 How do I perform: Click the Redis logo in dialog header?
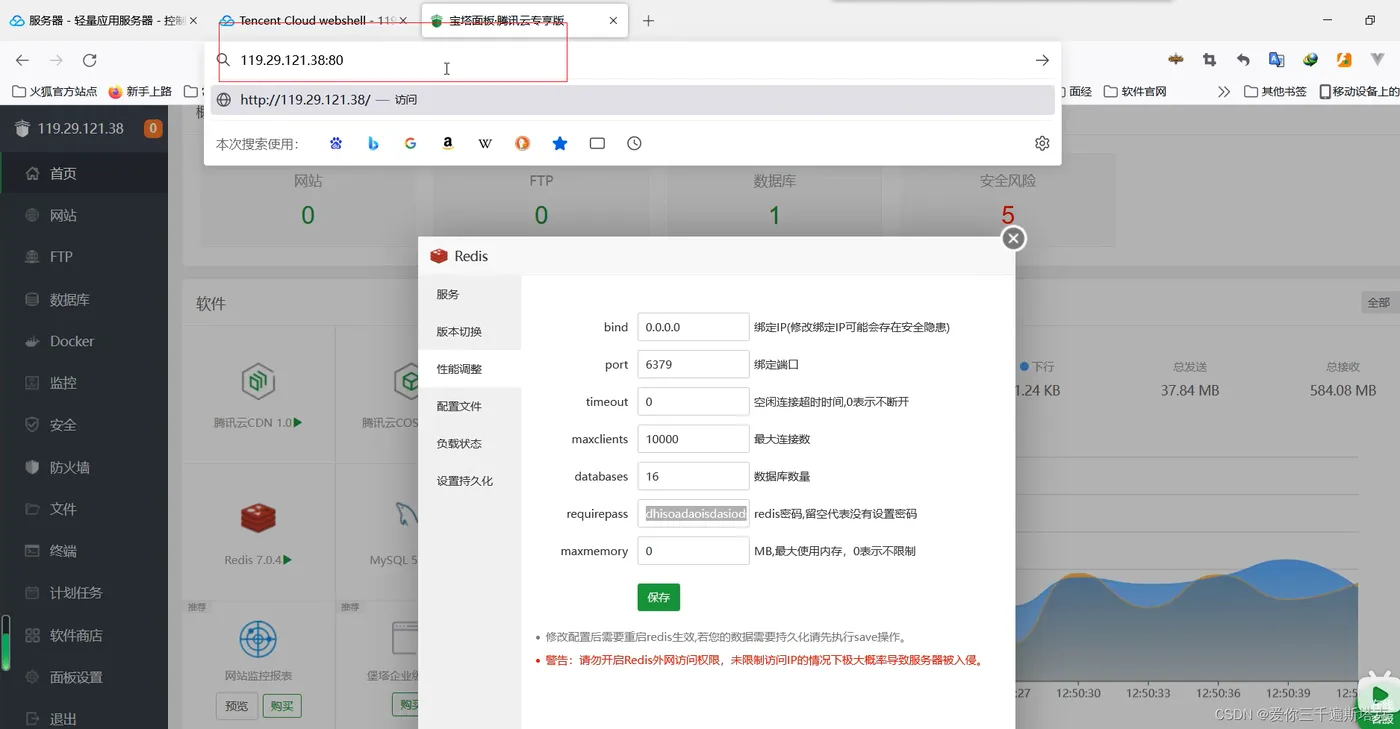(x=439, y=256)
